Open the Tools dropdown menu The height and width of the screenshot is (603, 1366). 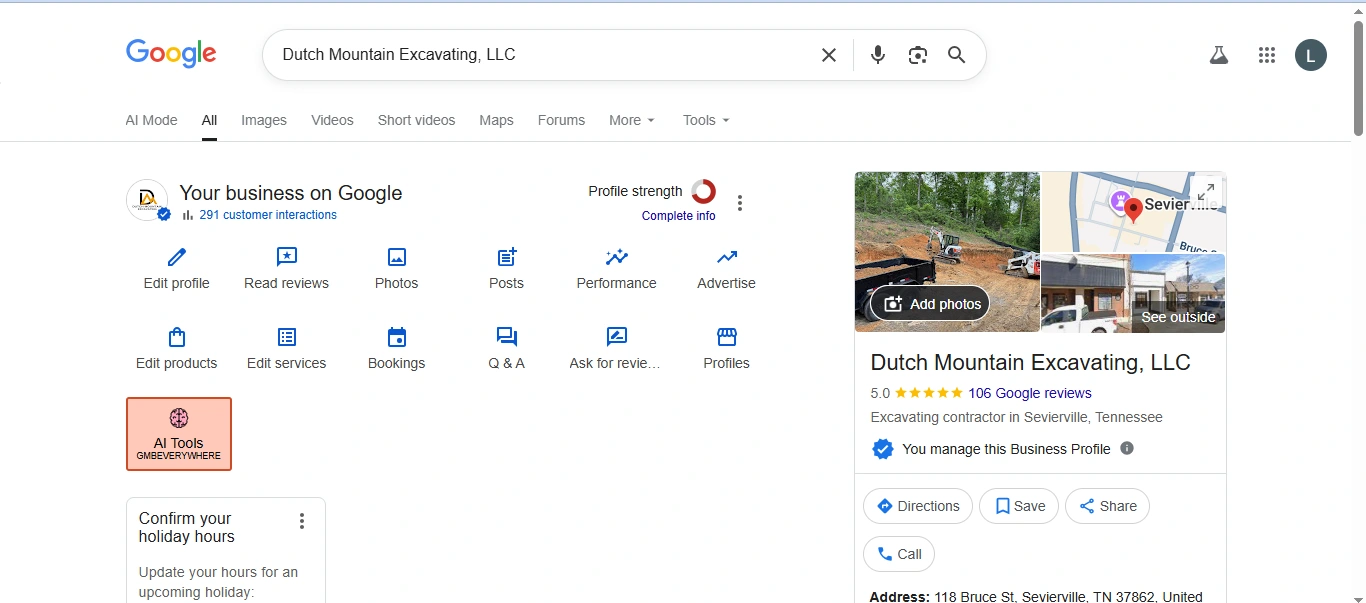pos(706,120)
